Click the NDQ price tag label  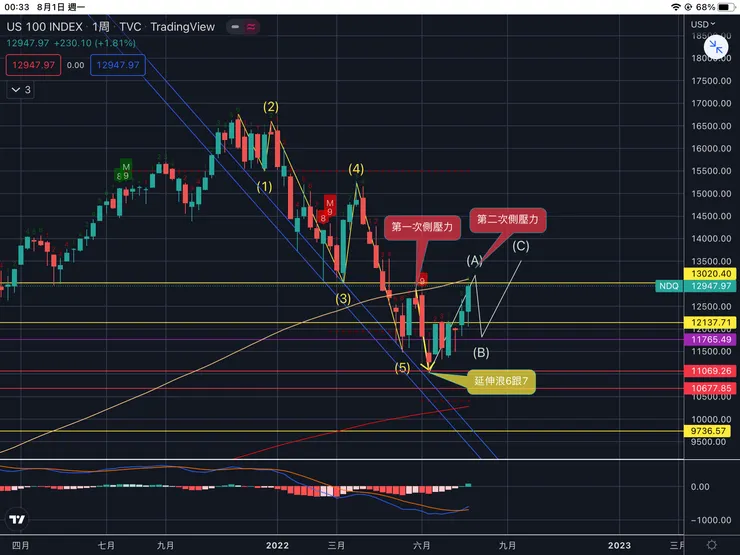point(669,286)
